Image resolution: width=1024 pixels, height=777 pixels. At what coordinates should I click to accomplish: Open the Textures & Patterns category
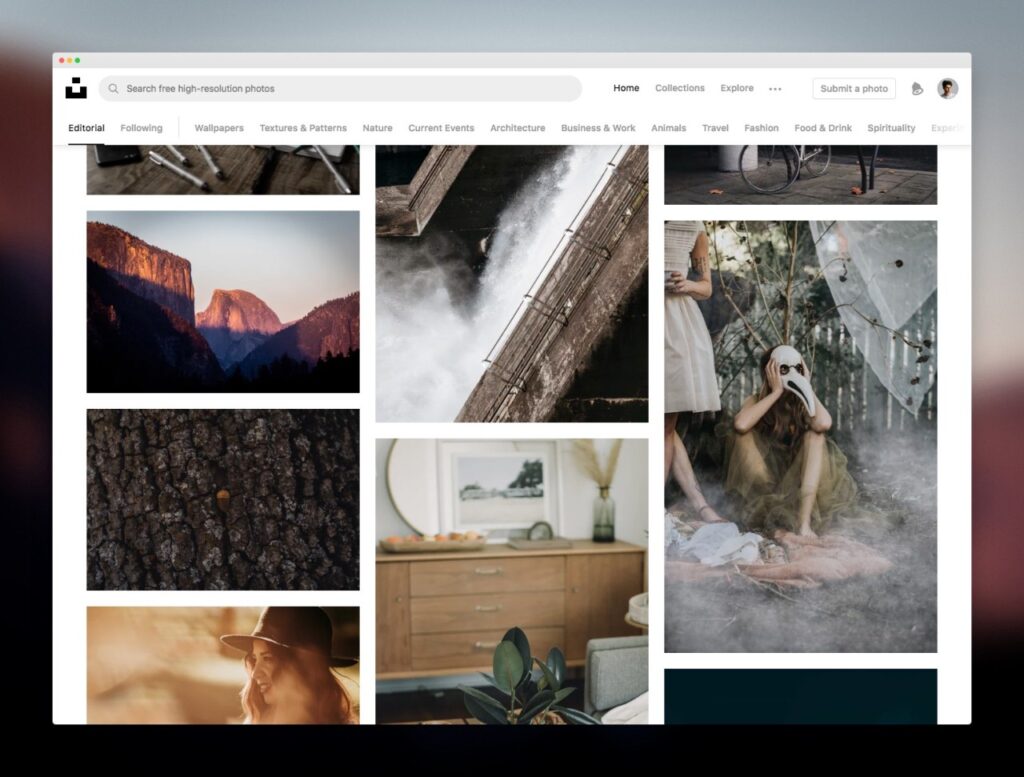click(x=303, y=128)
